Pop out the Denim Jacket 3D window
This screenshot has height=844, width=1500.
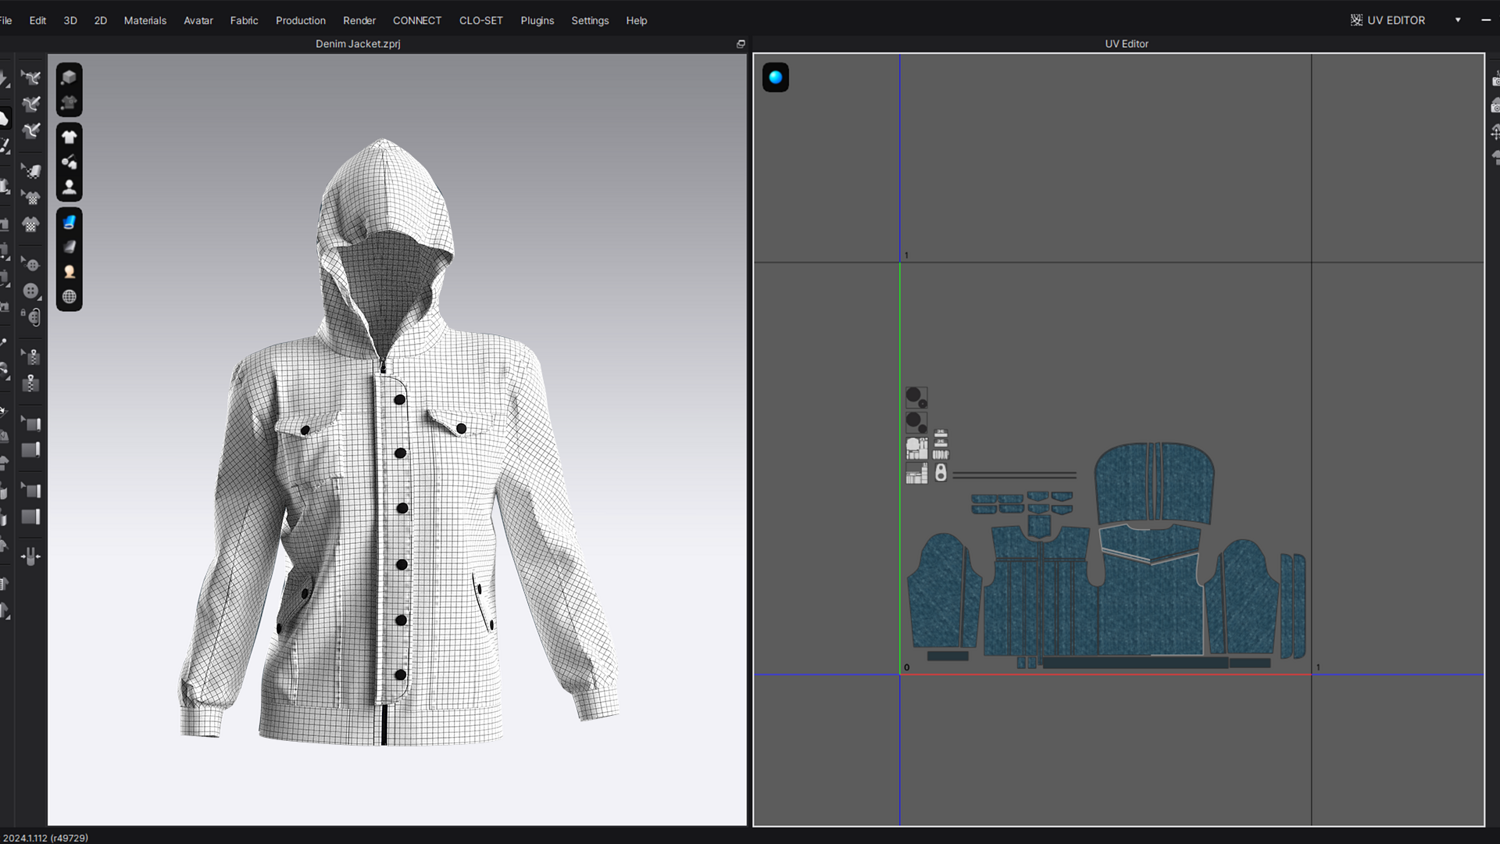coord(741,44)
